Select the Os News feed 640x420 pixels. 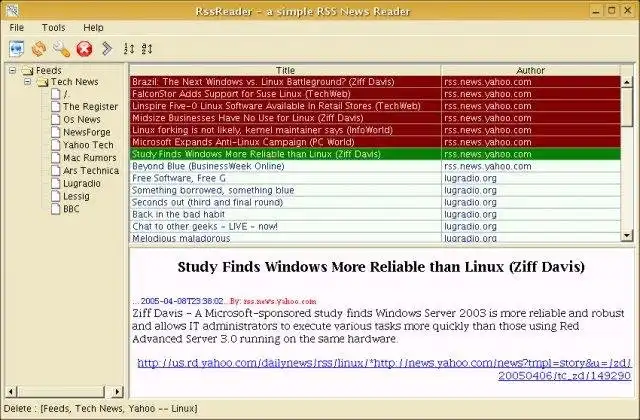82,120
